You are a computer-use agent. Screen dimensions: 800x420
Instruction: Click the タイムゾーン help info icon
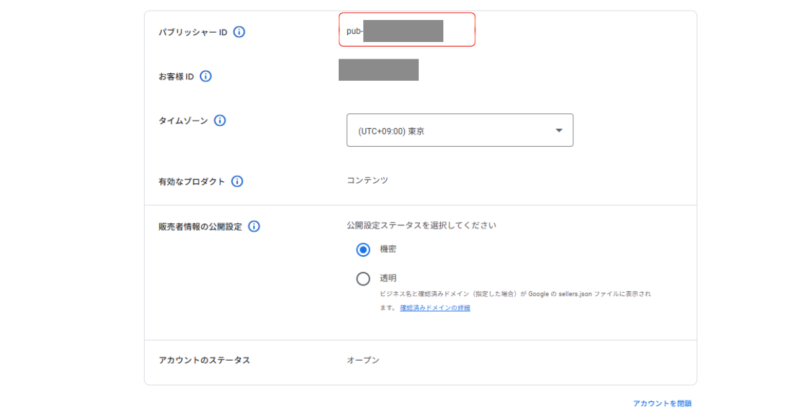pyautogui.click(x=220, y=121)
